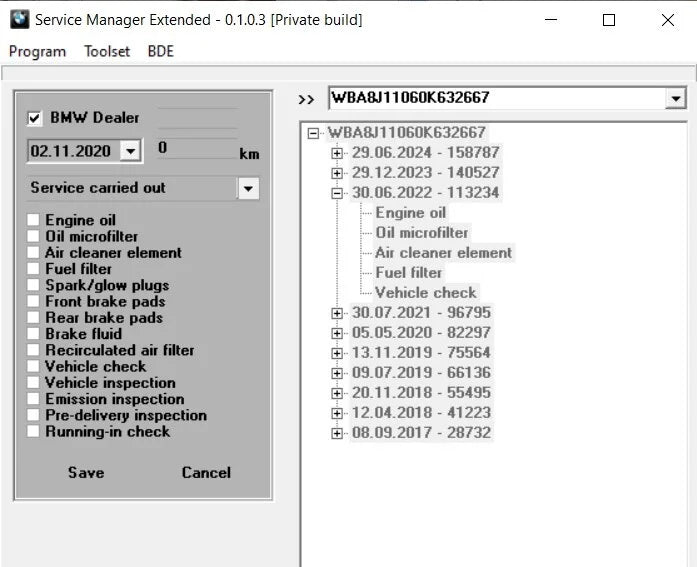697x567 pixels.
Task: Minimize the Service Manager window
Action: click(x=551, y=20)
